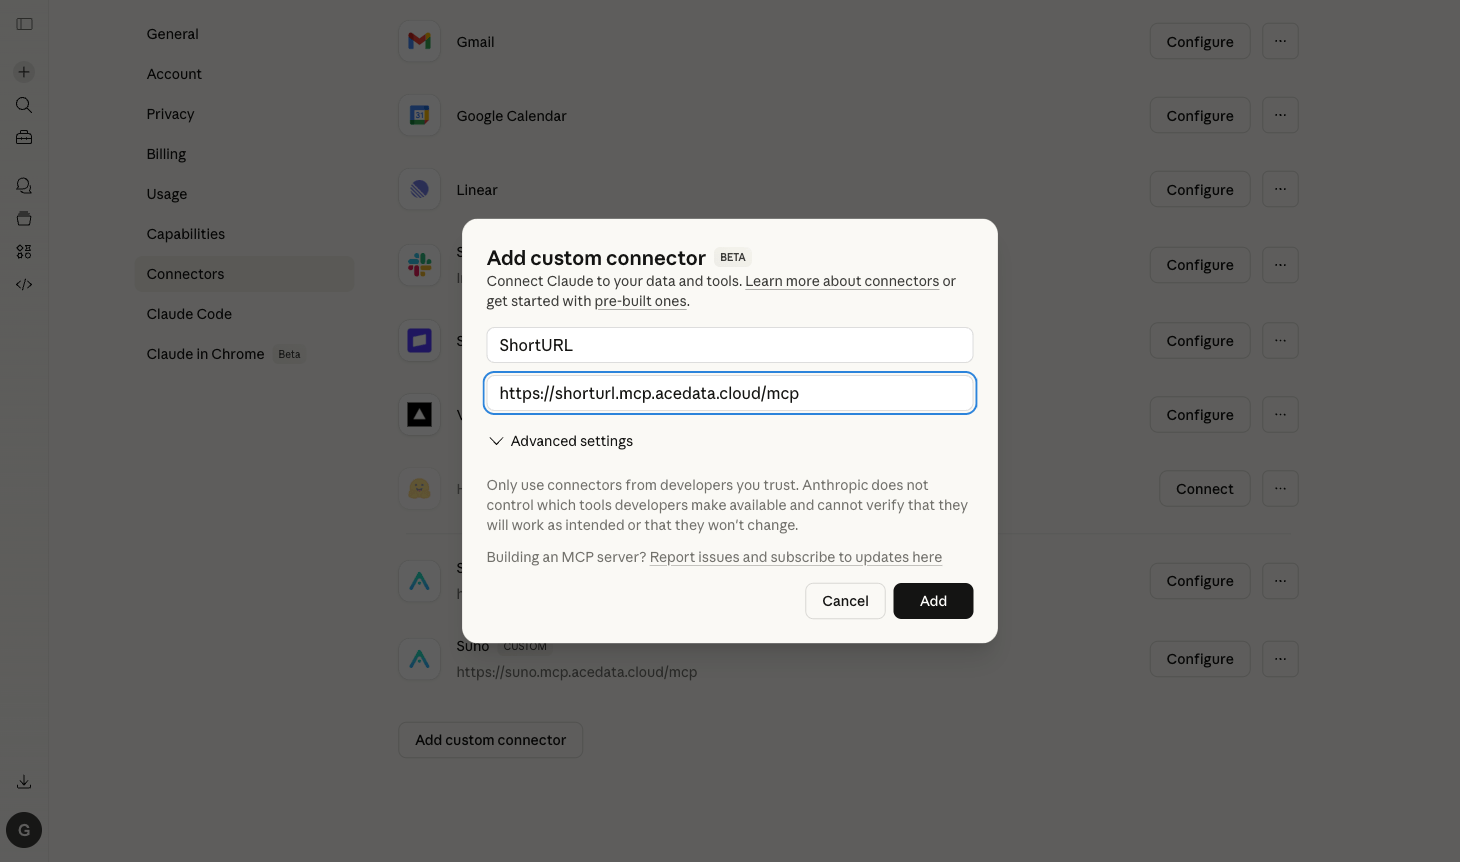
Task: Open the user avatar G menu
Action: (x=24, y=830)
